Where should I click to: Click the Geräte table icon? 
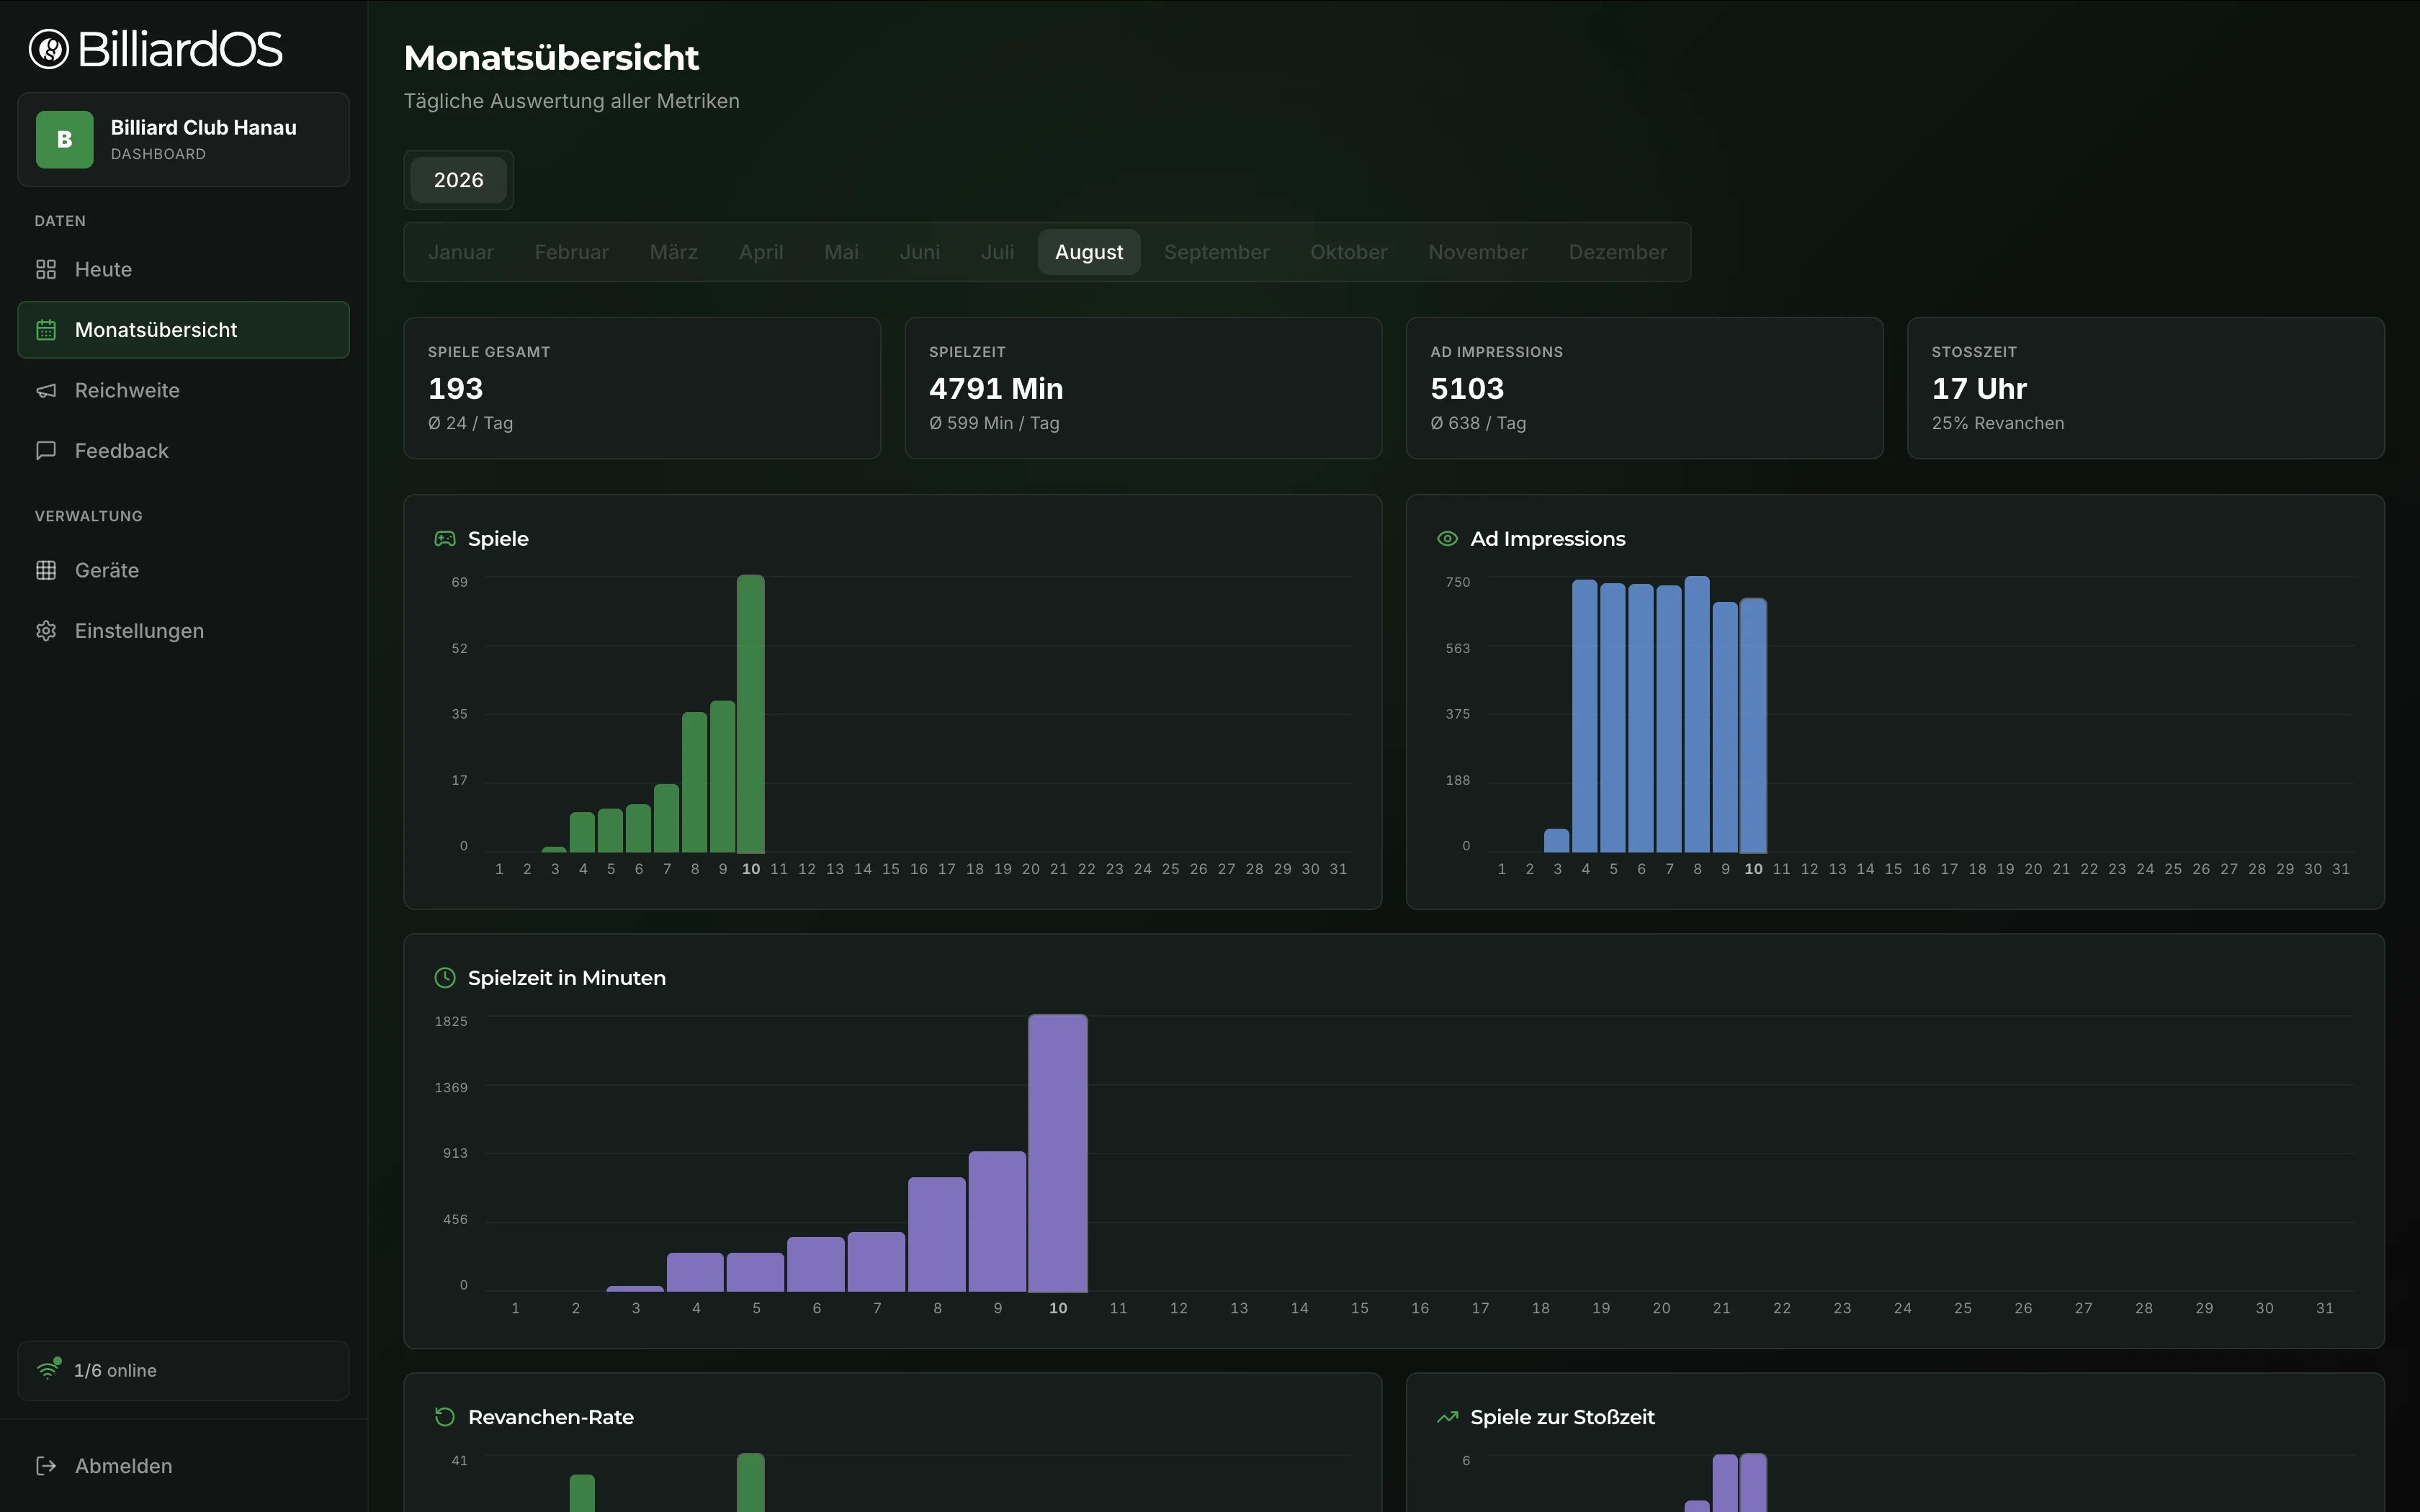tap(46, 570)
